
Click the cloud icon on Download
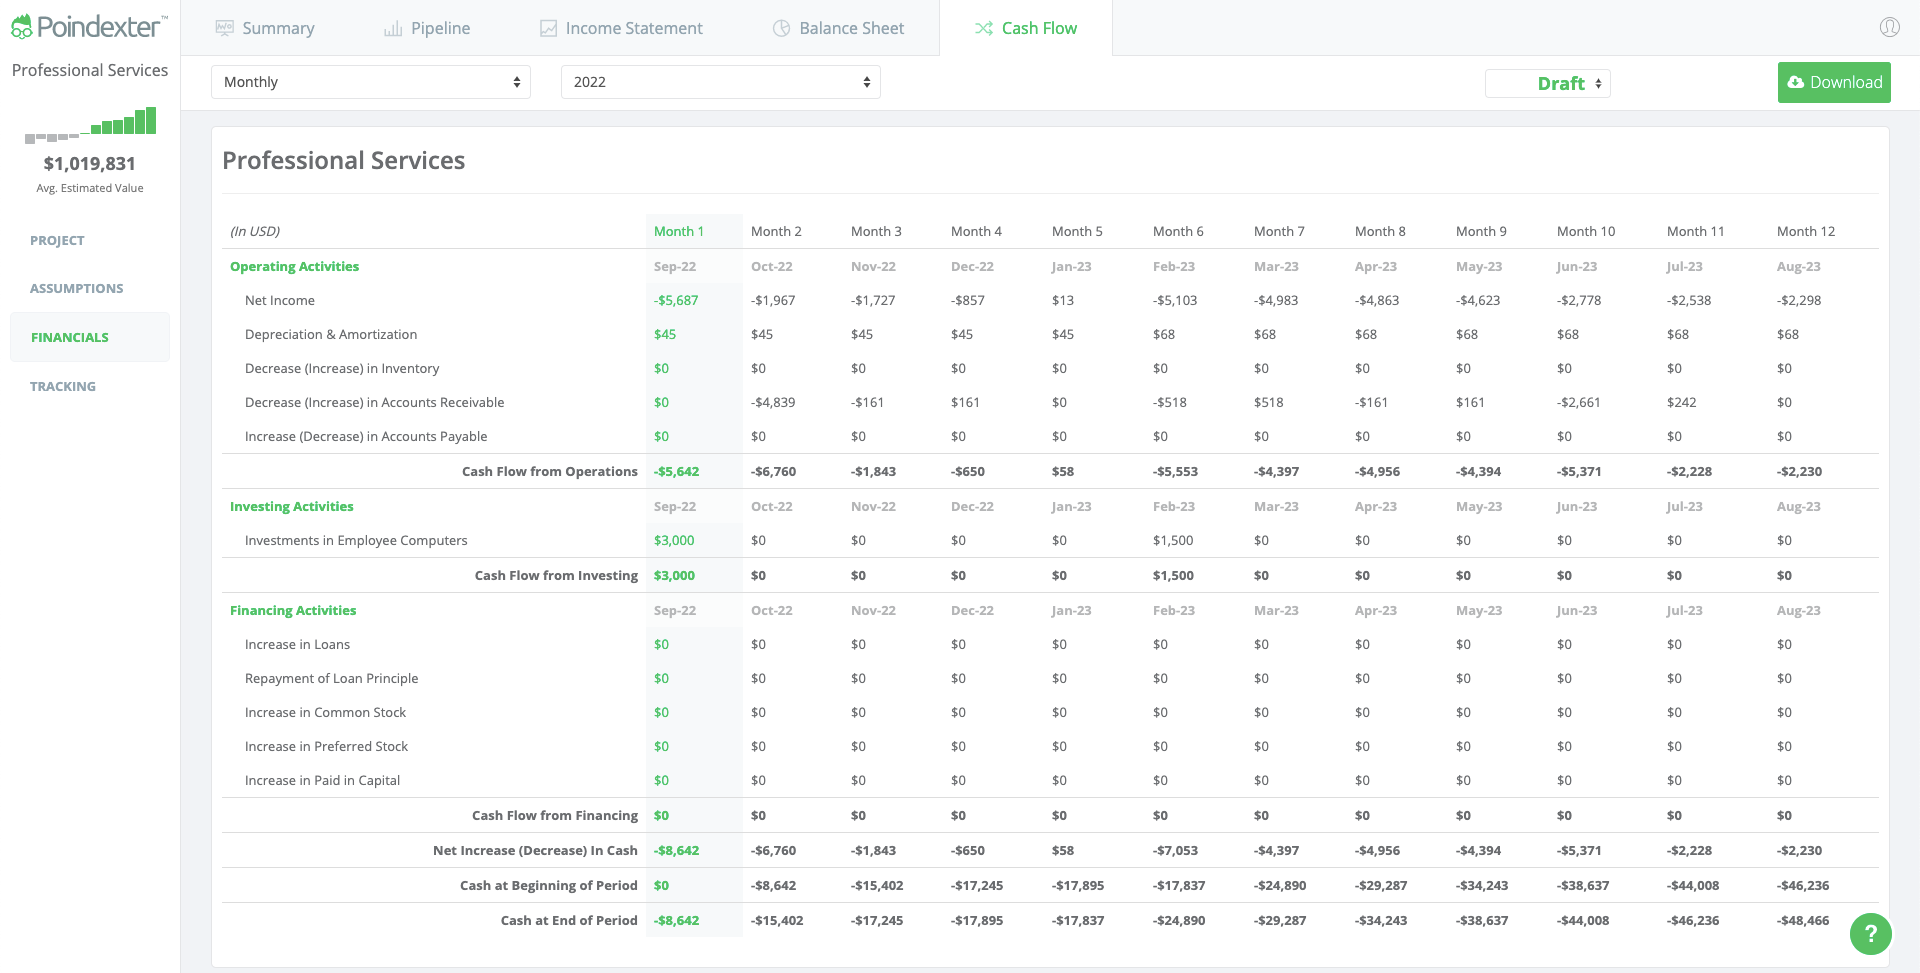coord(1796,82)
